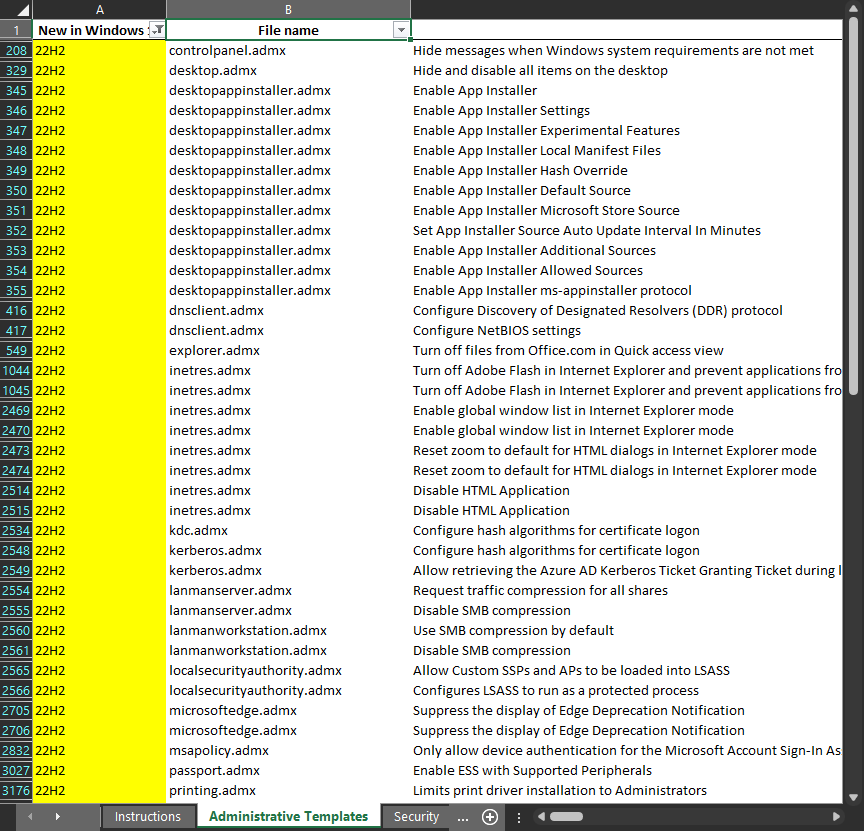864x831 pixels.
Task: Select the Administrative Templates sheet tab
Action: point(288,817)
